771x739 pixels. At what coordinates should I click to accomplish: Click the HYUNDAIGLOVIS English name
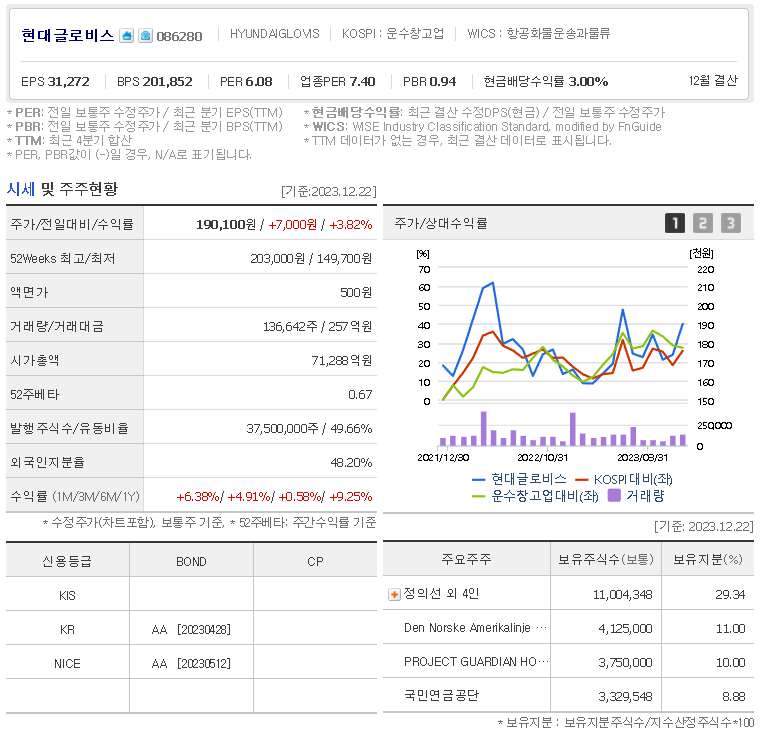[274, 34]
